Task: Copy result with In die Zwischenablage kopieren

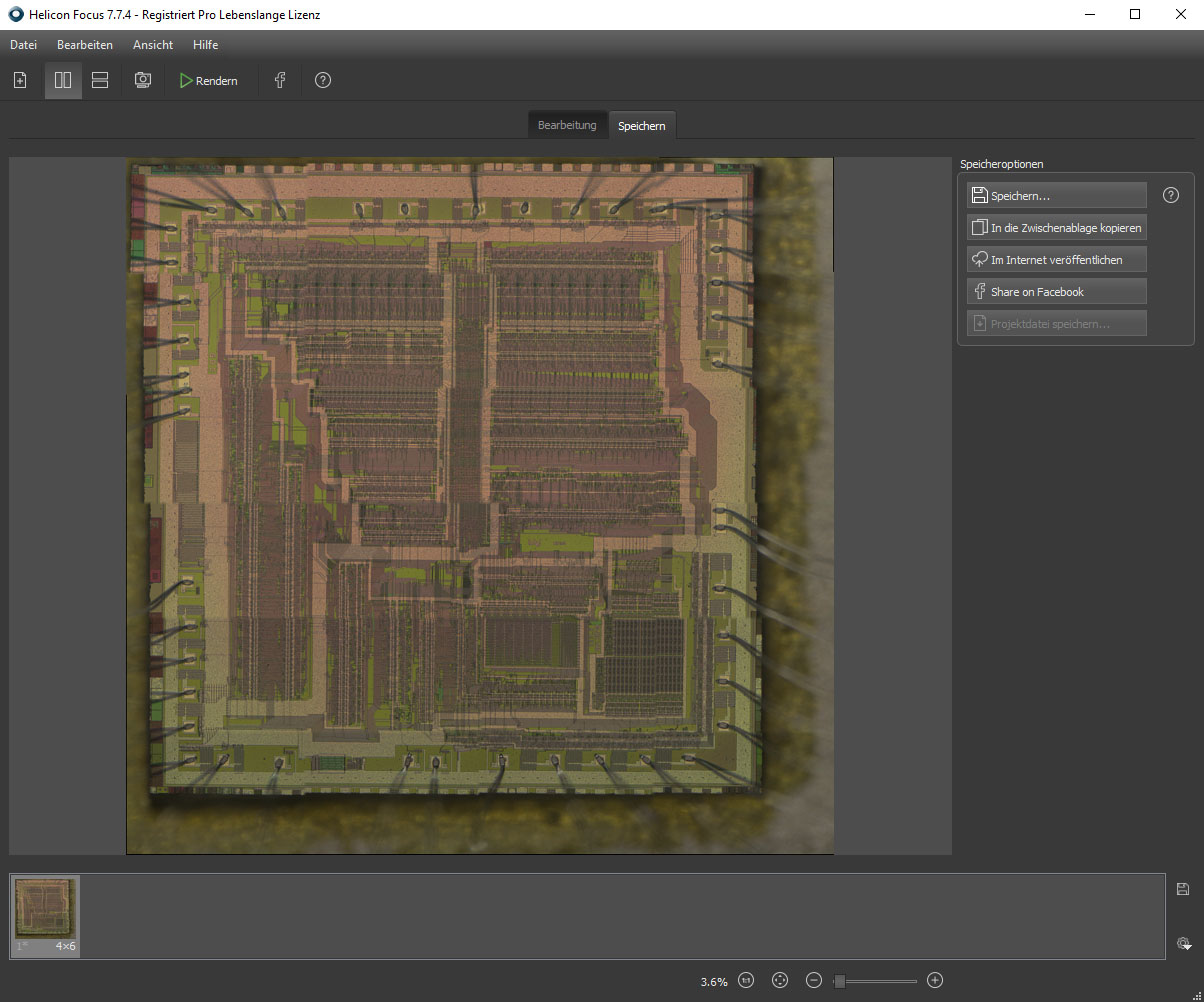Action: click(x=1056, y=228)
